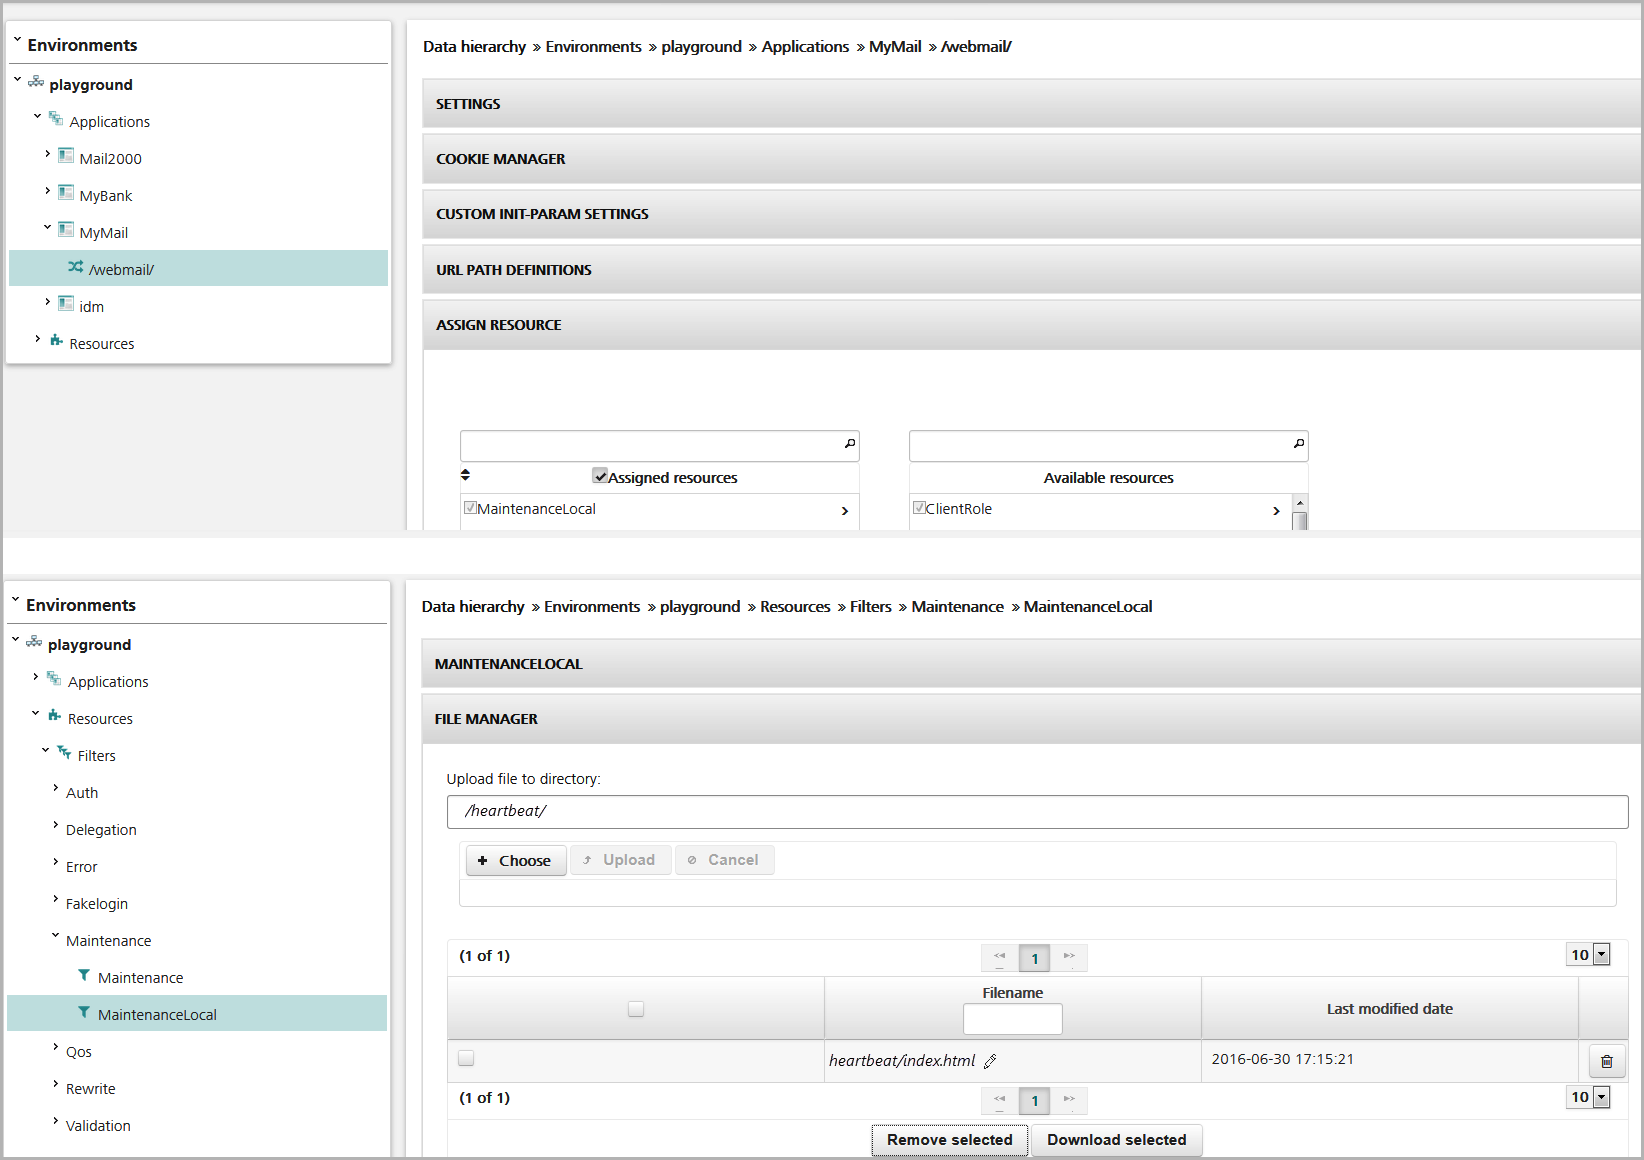1644x1160 pixels.
Task: Select the Validation tree item
Action: pyautogui.click(x=98, y=1126)
